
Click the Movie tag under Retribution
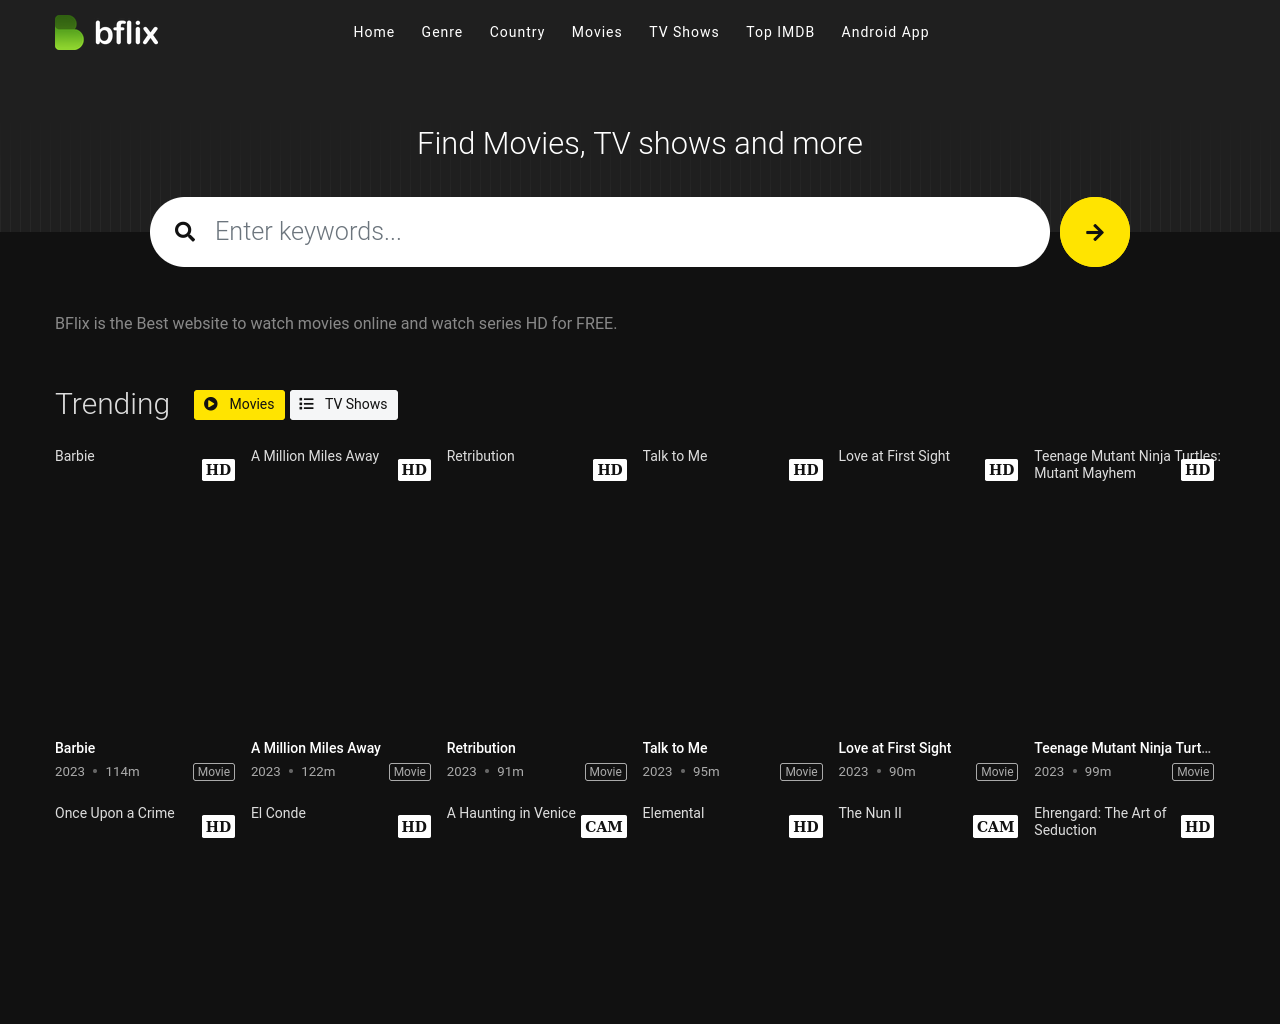pos(606,772)
